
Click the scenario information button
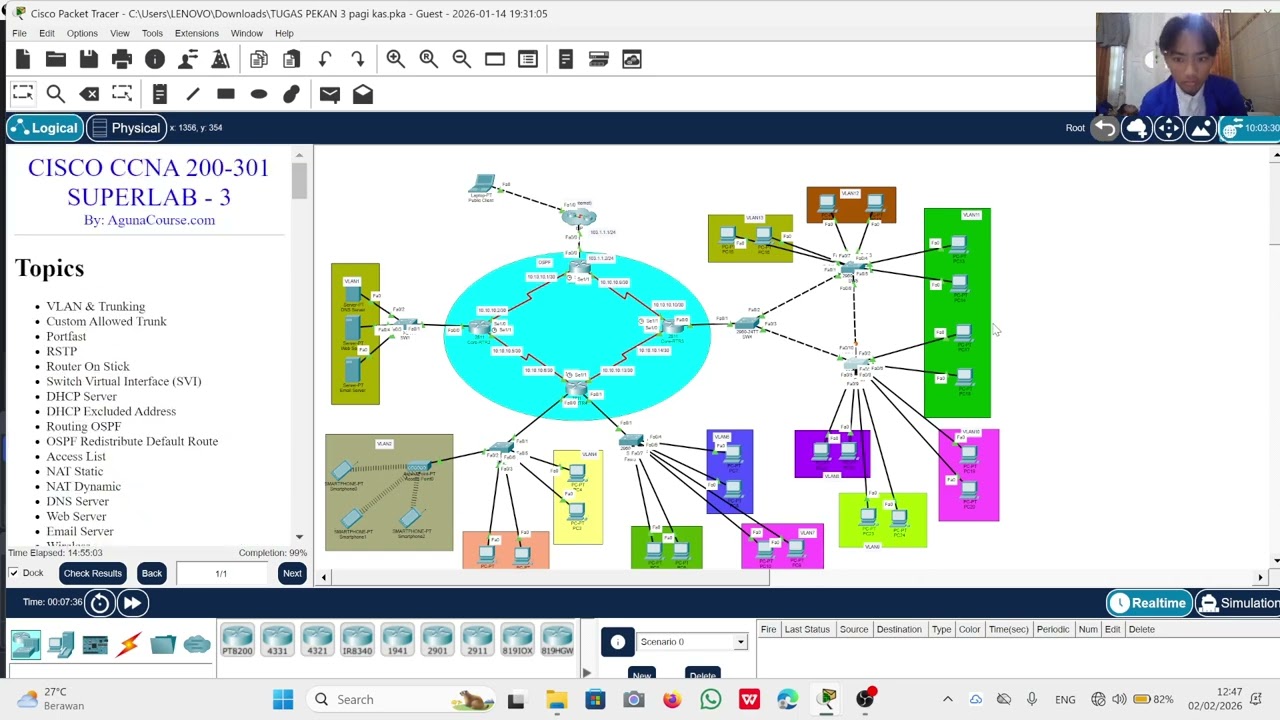tap(618, 642)
